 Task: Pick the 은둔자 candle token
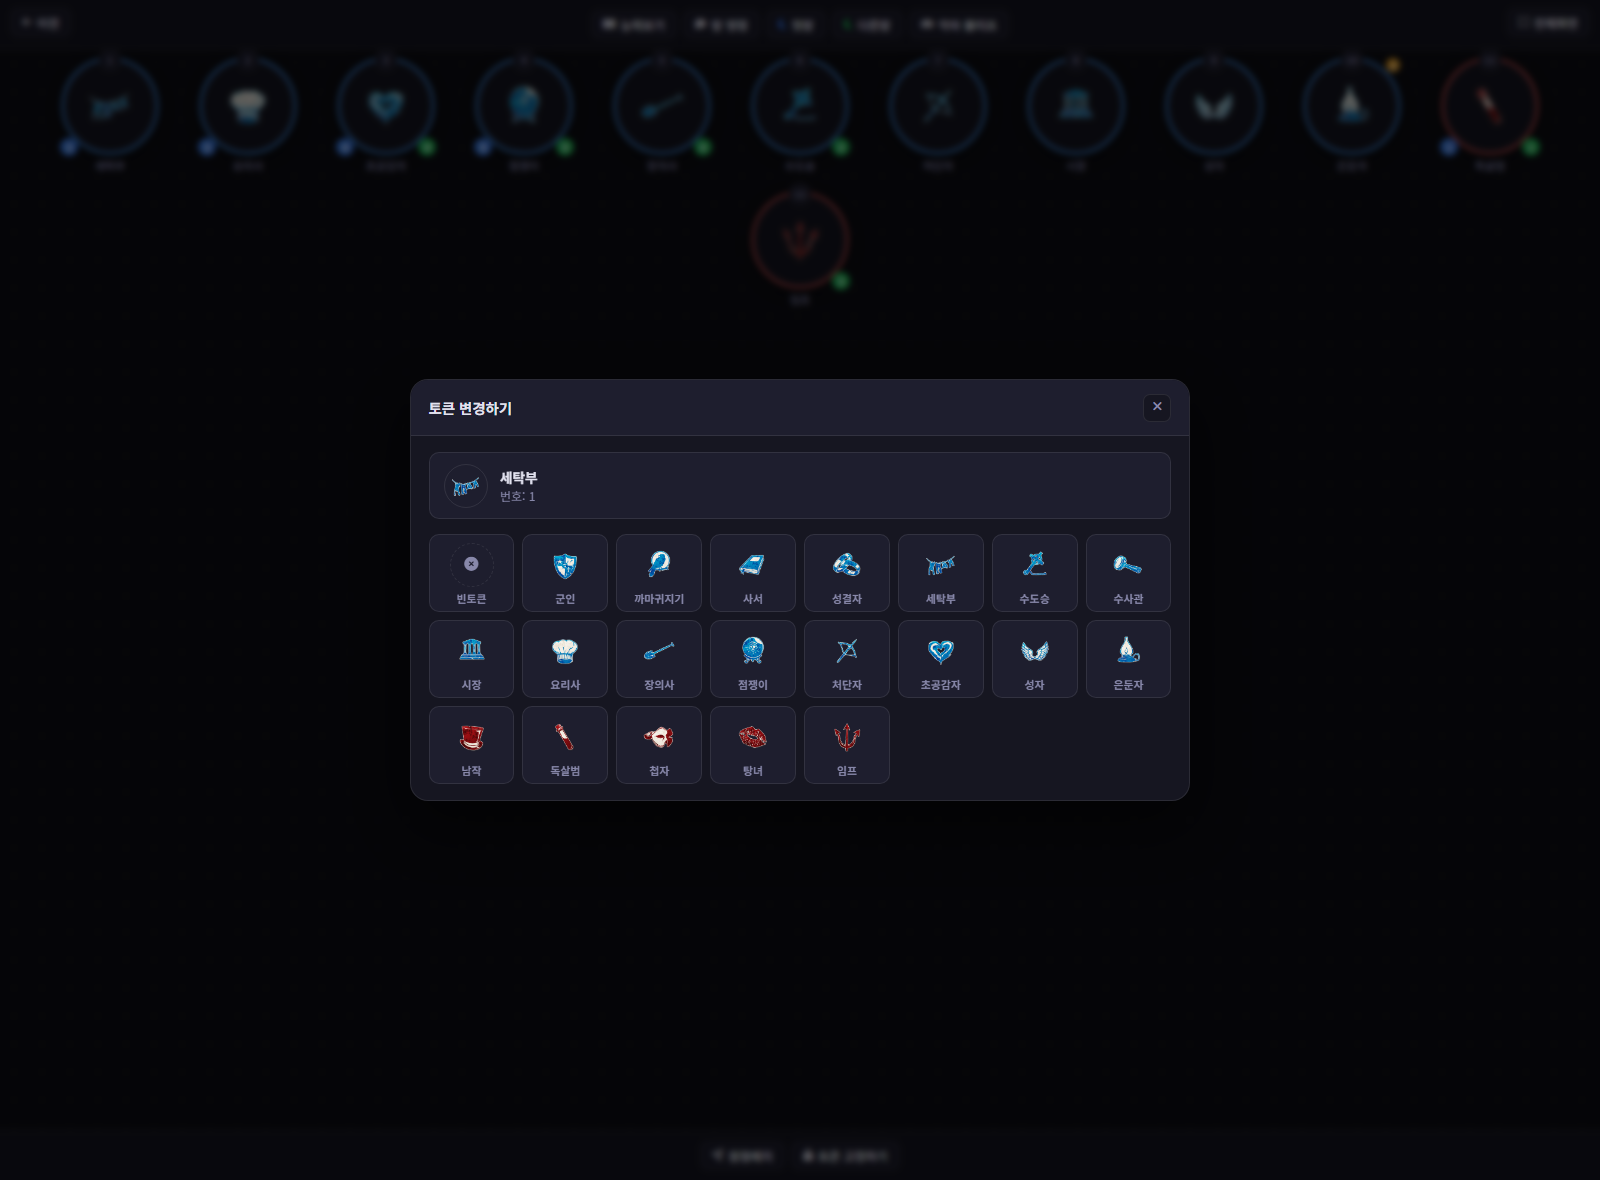(1128, 659)
